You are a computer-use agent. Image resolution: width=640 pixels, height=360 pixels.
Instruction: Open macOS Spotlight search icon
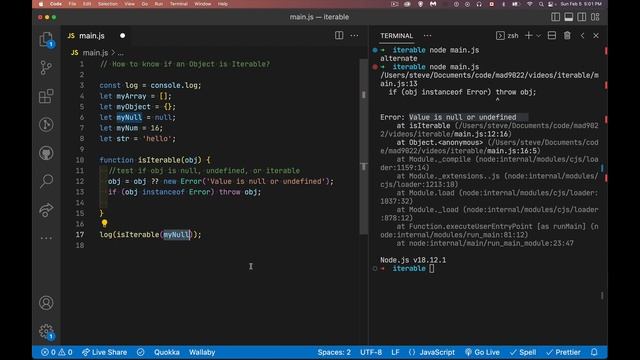[541, 4]
